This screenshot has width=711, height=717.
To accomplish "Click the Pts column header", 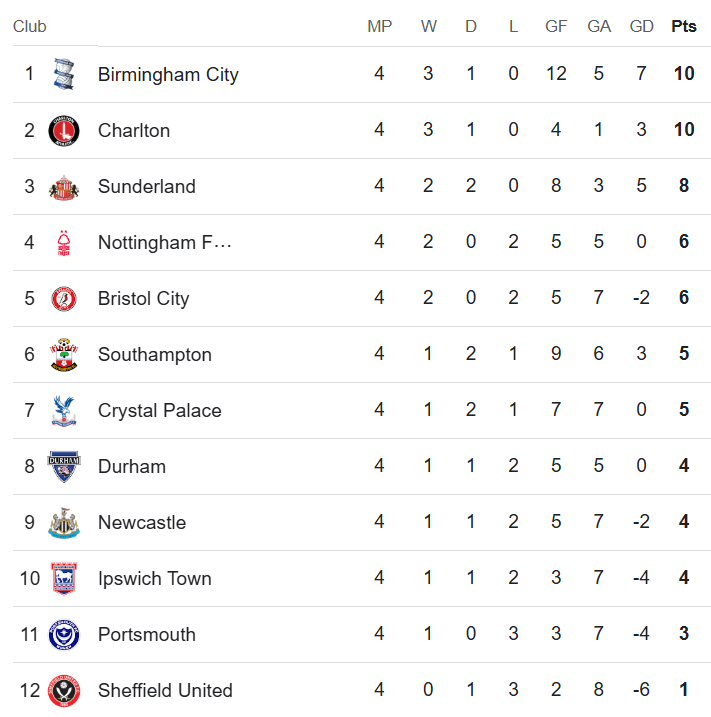I will tap(684, 26).
